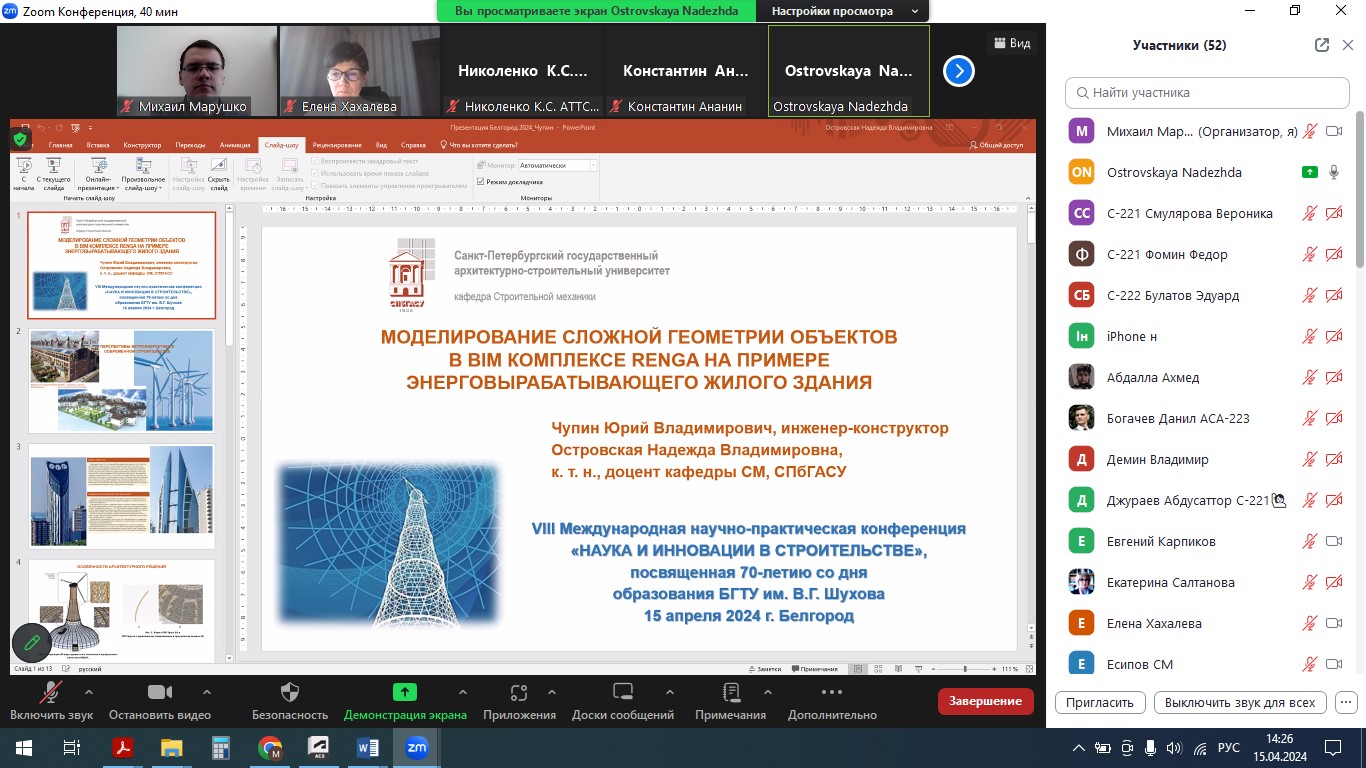Open Word from Windows taskbar

[367, 747]
